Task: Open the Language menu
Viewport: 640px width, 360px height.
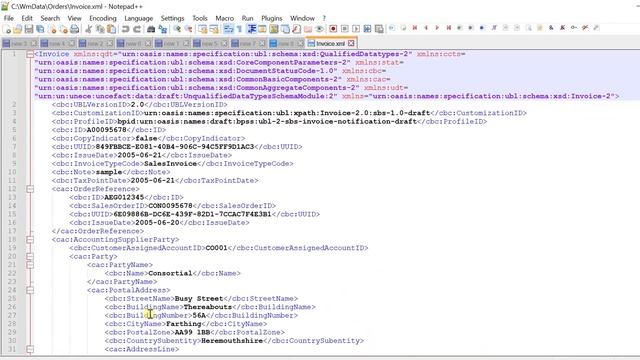Action: [138, 18]
